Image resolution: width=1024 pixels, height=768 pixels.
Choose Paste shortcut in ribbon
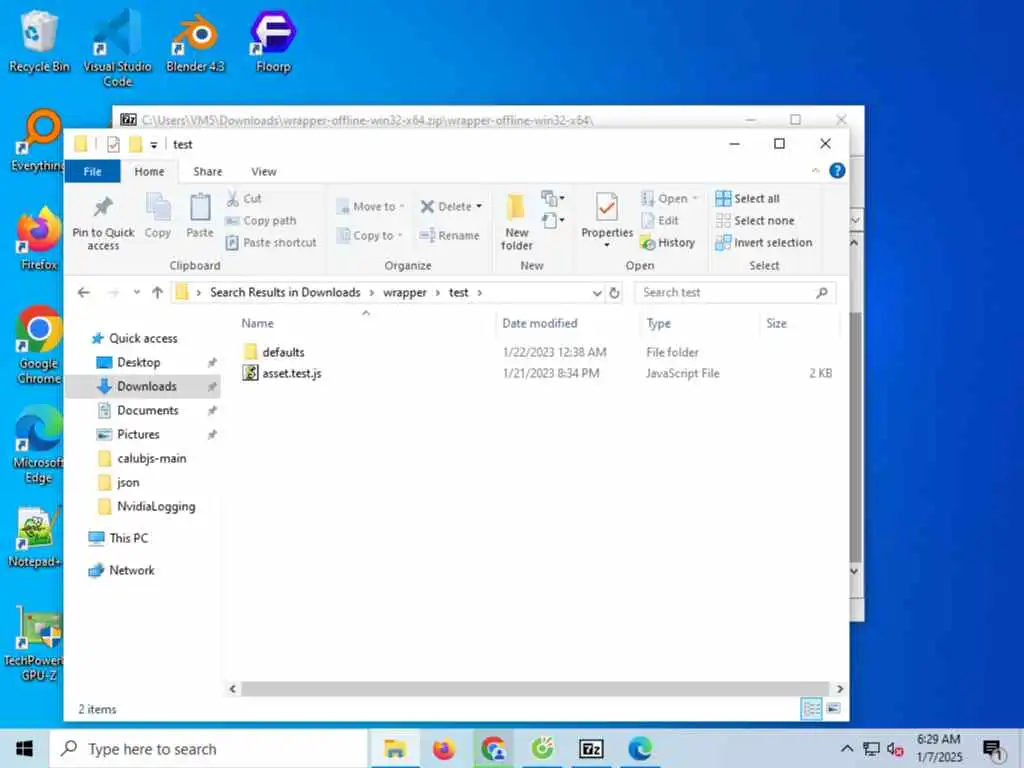271,242
